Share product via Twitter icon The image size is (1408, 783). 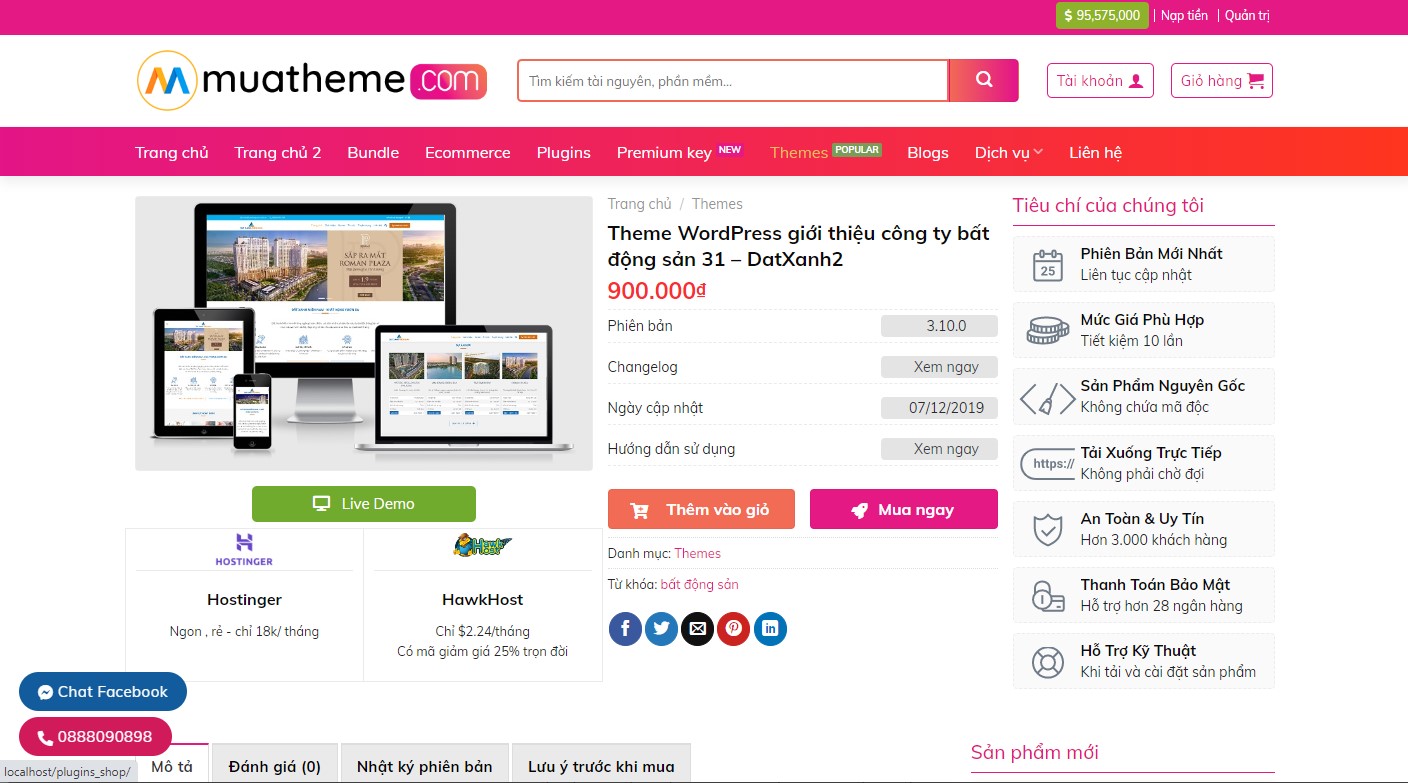pyautogui.click(x=661, y=629)
